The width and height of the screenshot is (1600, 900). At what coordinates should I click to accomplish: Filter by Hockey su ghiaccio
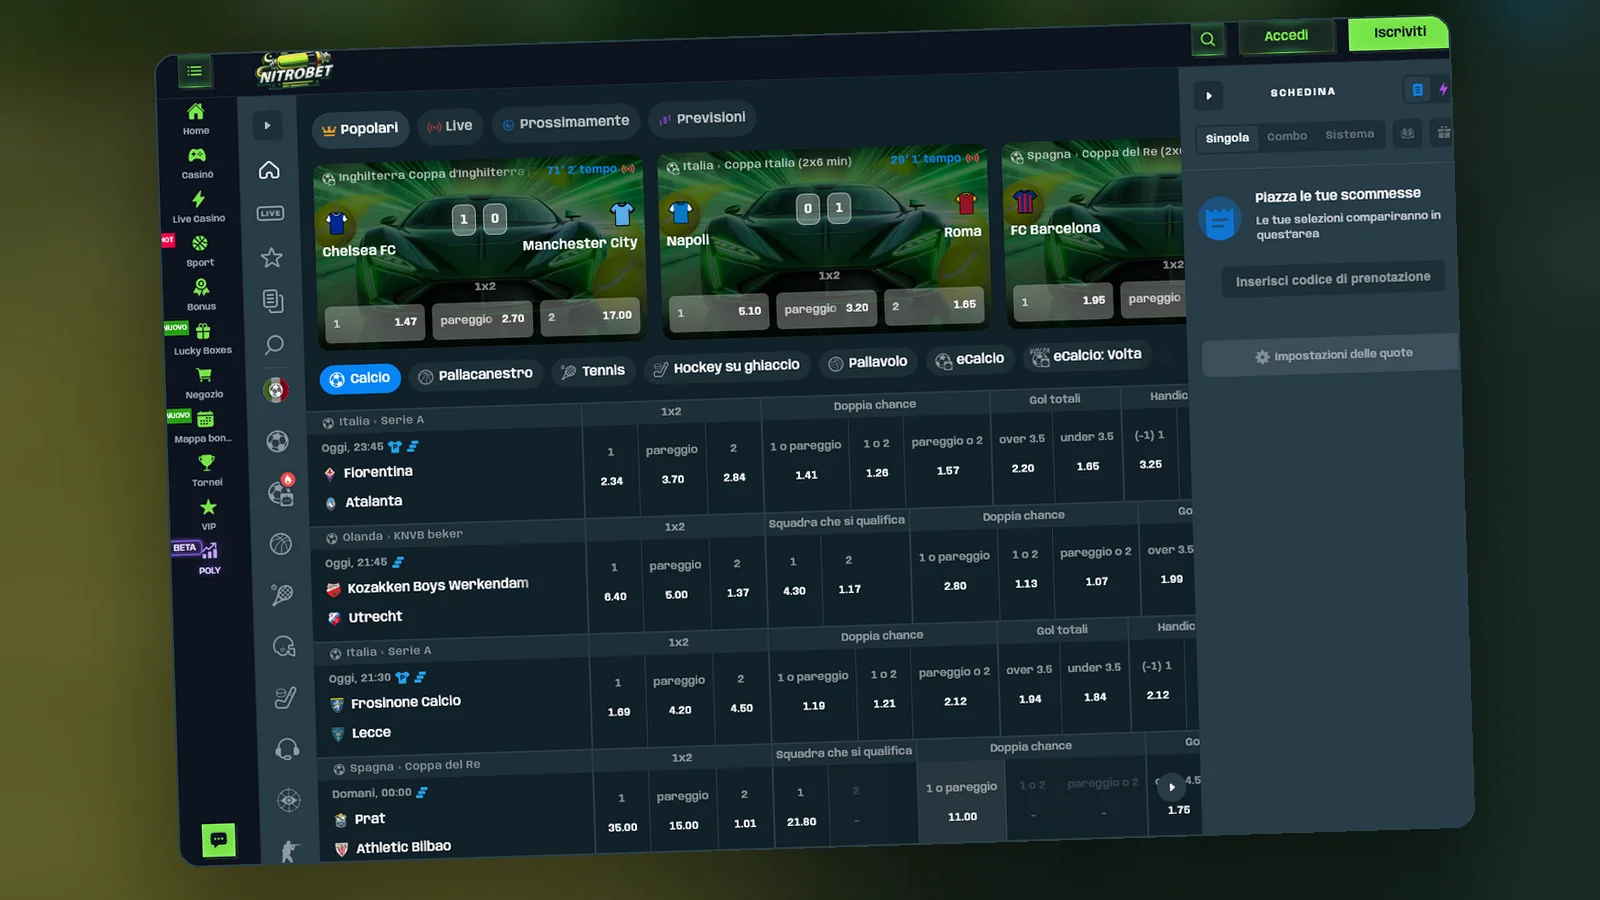(727, 367)
